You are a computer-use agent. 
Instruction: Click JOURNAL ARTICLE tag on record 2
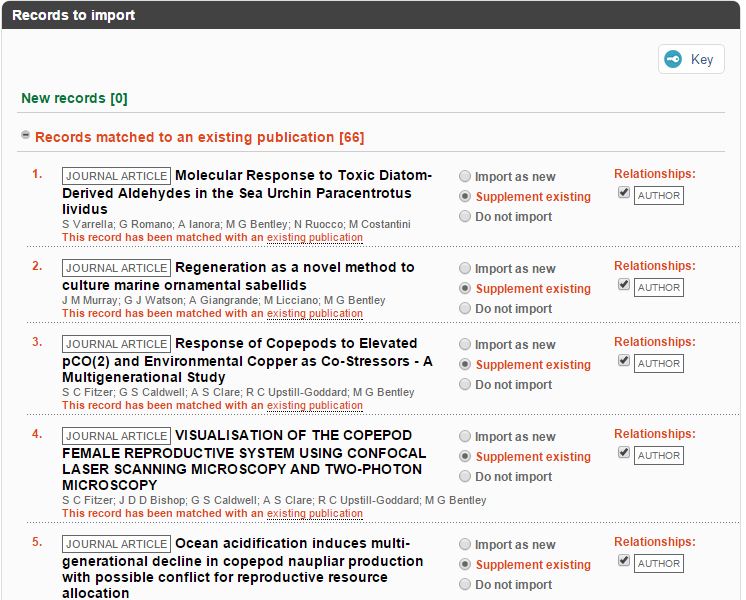tap(116, 268)
